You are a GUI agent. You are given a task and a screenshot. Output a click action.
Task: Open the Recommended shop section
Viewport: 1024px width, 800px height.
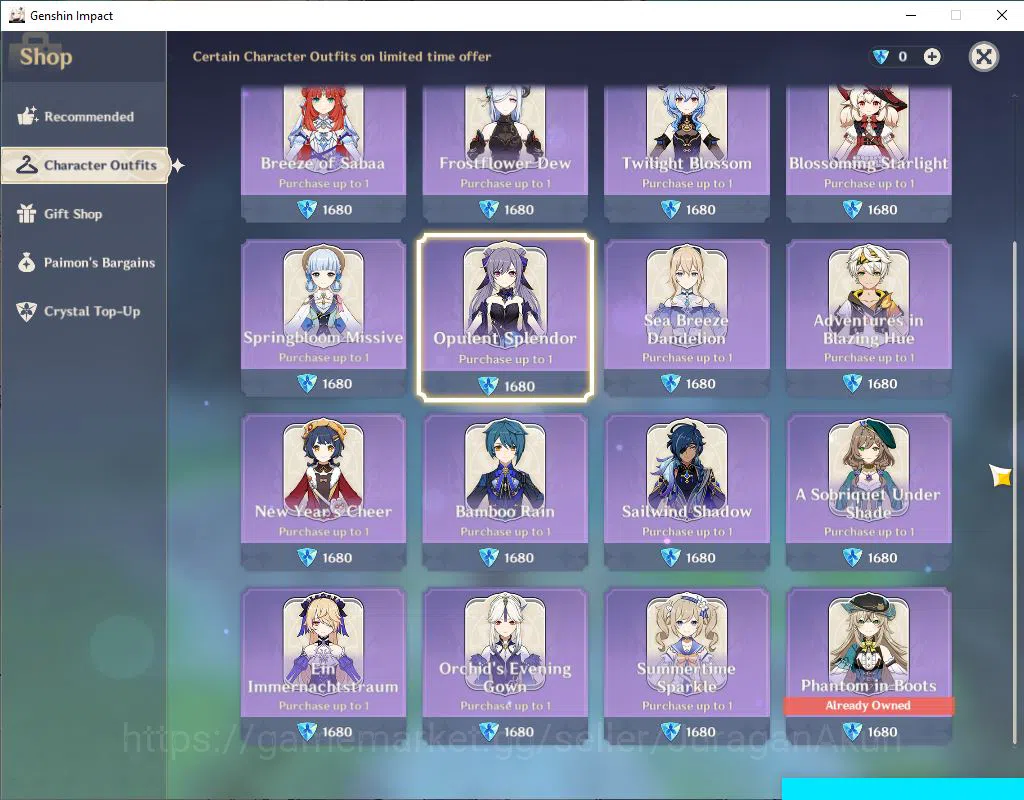coord(84,117)
